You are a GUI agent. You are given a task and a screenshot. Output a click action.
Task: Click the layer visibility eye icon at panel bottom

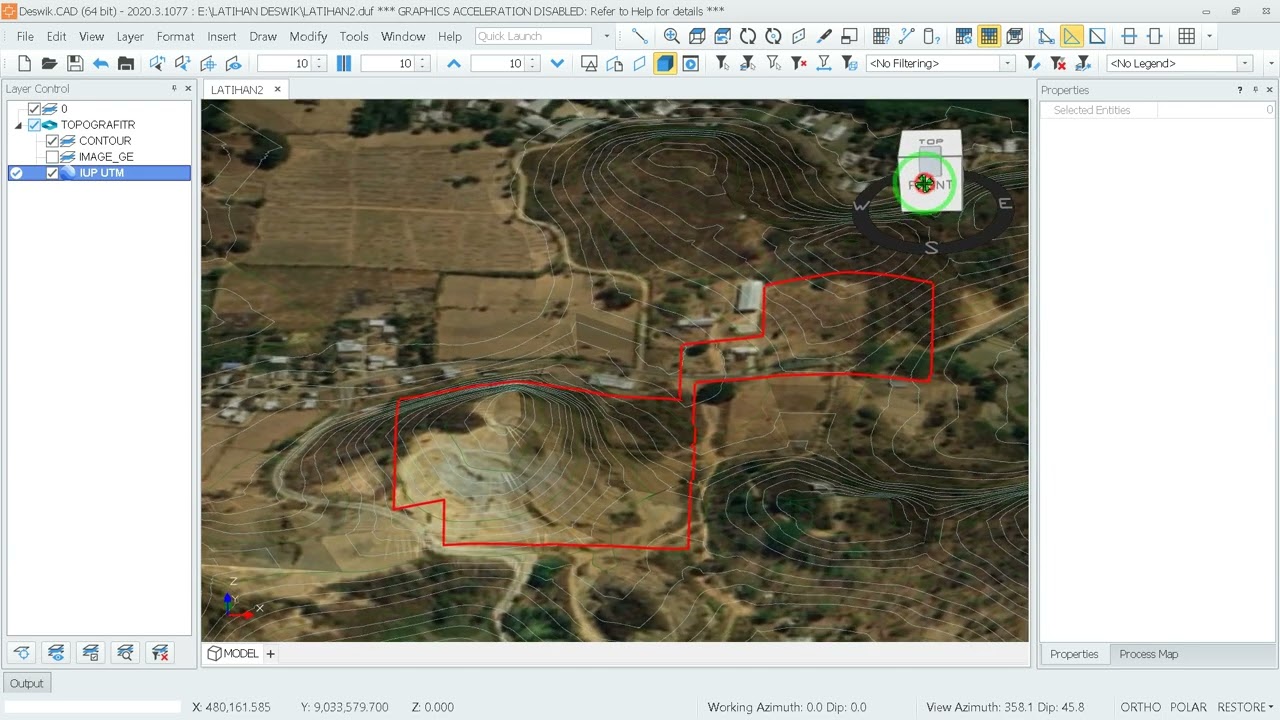pyautogui.click(x=56, y=653)
